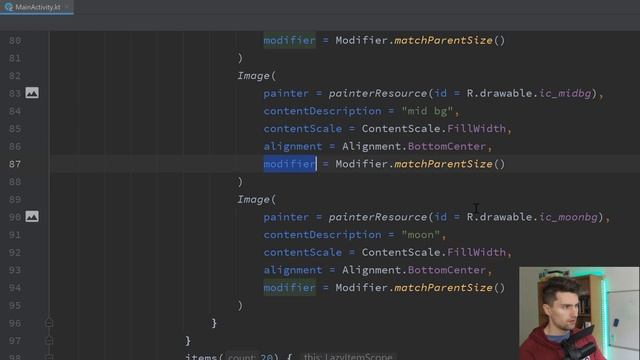Collapse the code block at line 96
The width and height of the screenshot is (640, 360).
point(49,323)
